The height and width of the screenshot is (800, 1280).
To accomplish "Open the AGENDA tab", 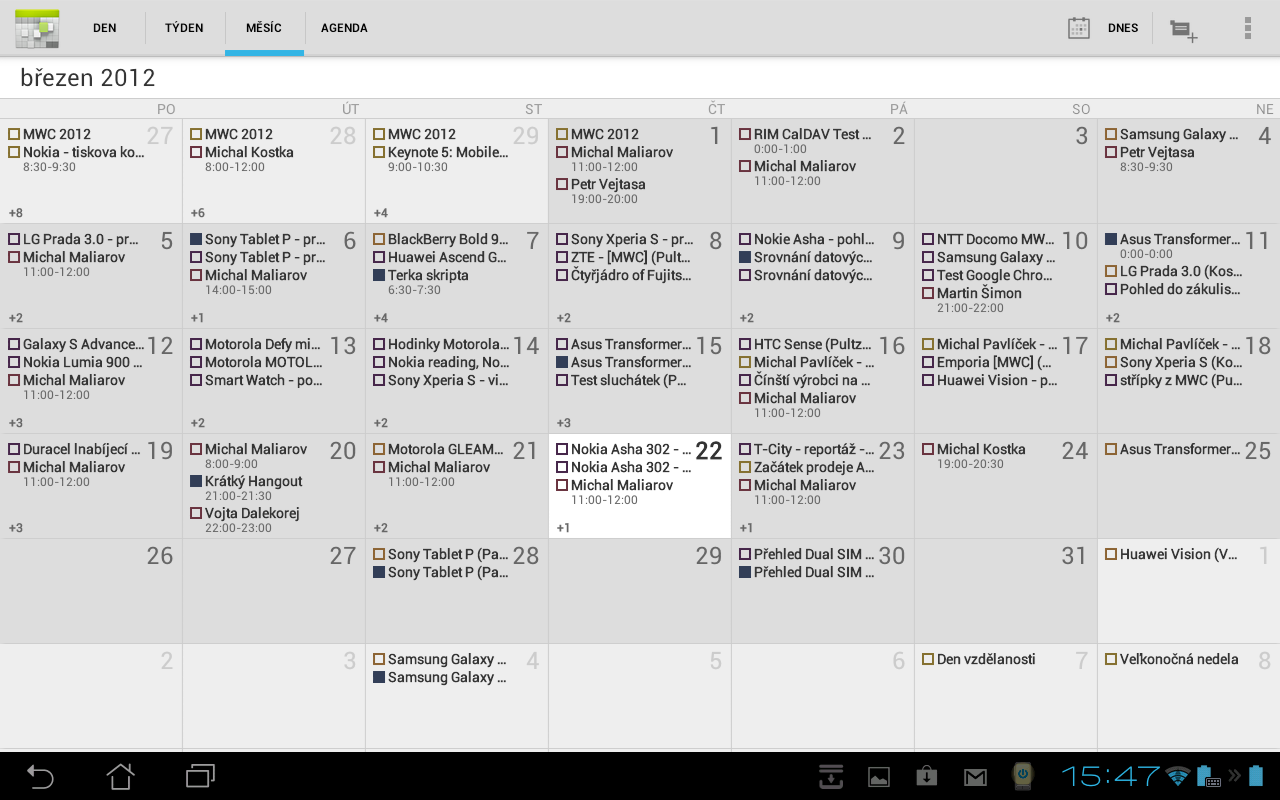I will coord(344,27).
